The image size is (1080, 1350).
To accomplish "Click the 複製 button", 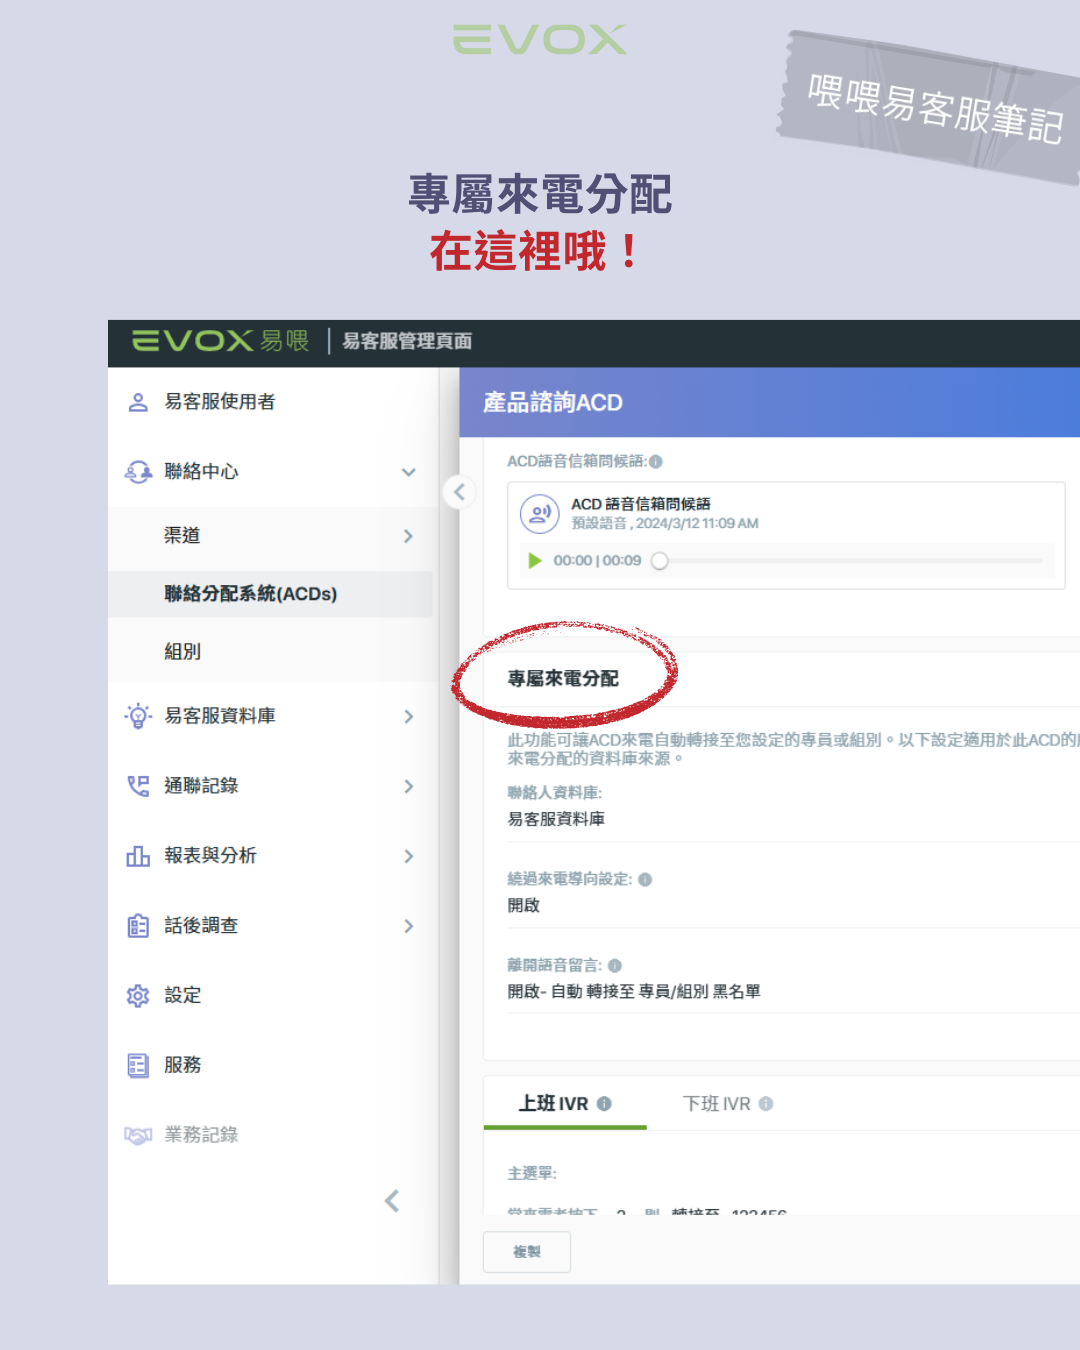I will pos(527,1252).
